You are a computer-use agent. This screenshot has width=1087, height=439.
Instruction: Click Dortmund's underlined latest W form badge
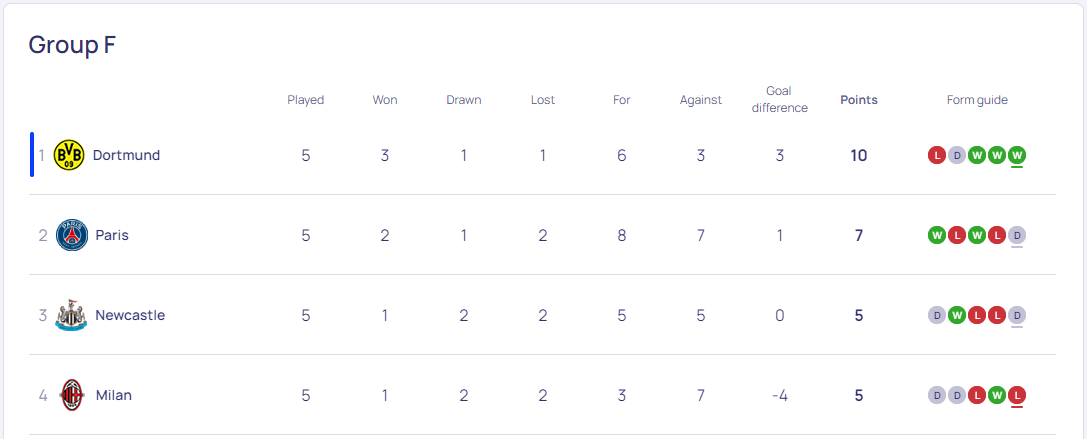1017,155
